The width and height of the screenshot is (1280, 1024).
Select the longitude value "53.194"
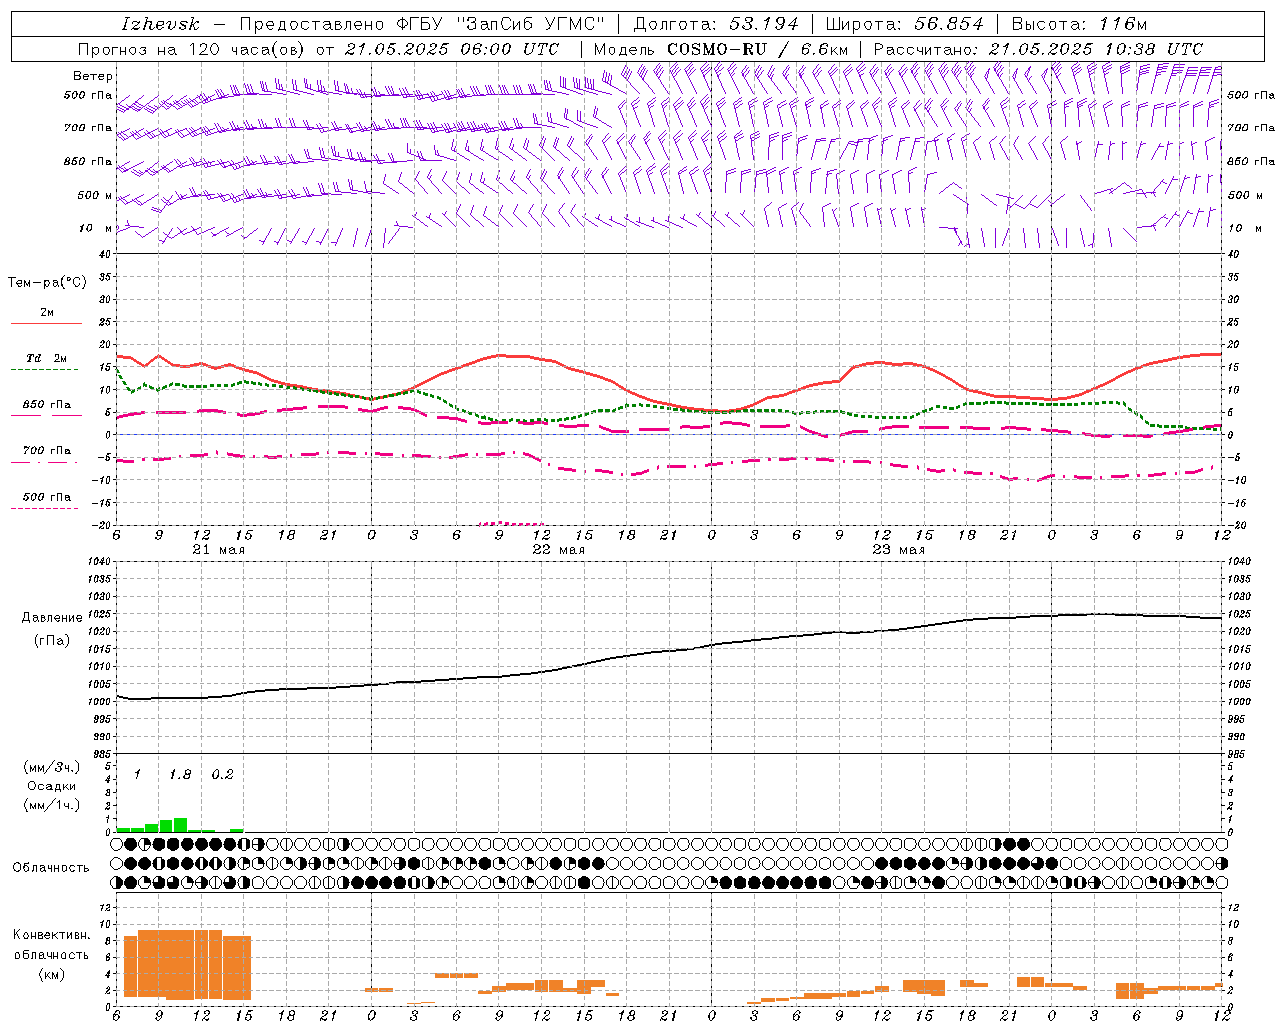pos(765,24)
